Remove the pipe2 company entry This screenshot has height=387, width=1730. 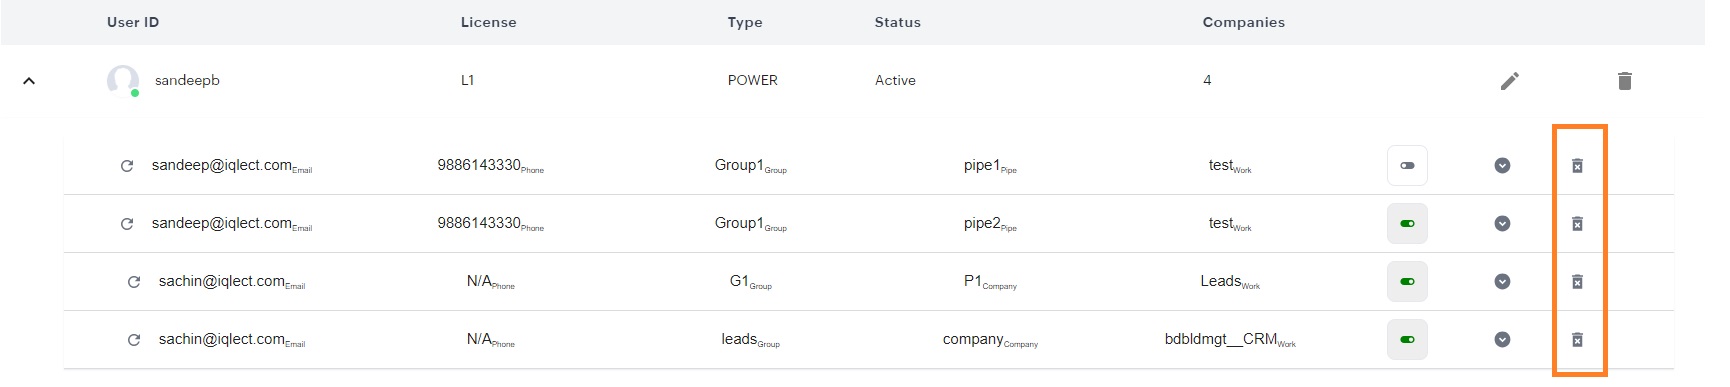[1577, 224]
